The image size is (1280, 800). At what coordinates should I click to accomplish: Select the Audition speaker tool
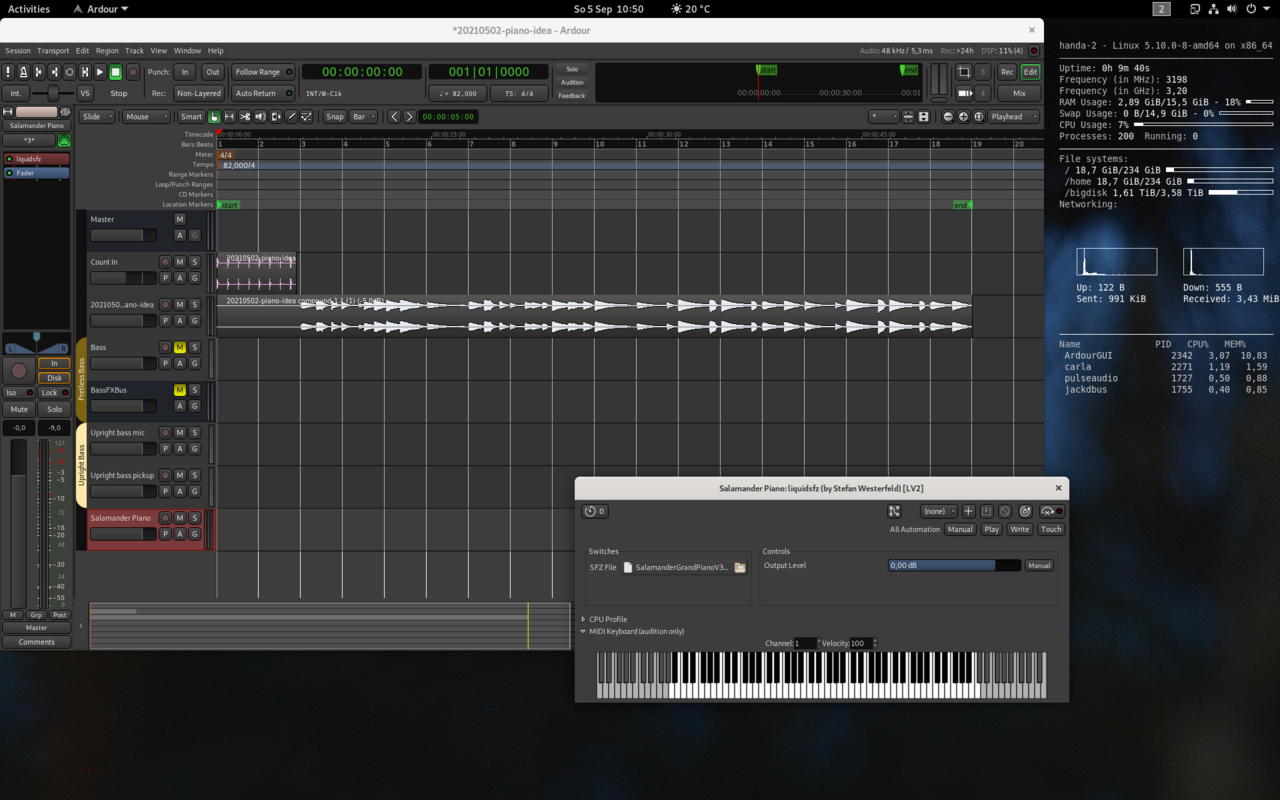(260, 117)
